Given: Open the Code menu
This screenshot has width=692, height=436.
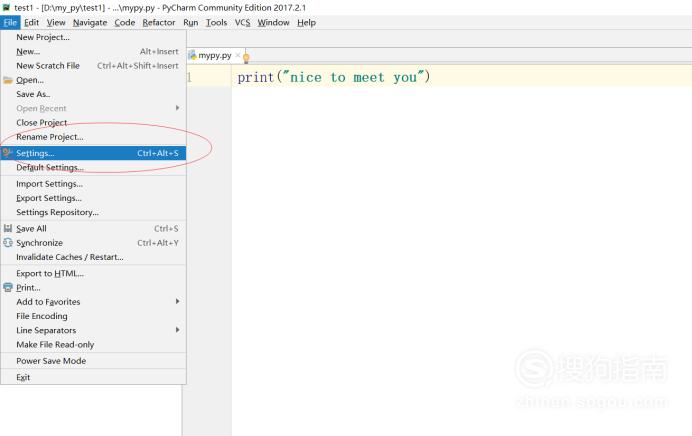Looking at the screenshot, I should [x=125, y=23].
